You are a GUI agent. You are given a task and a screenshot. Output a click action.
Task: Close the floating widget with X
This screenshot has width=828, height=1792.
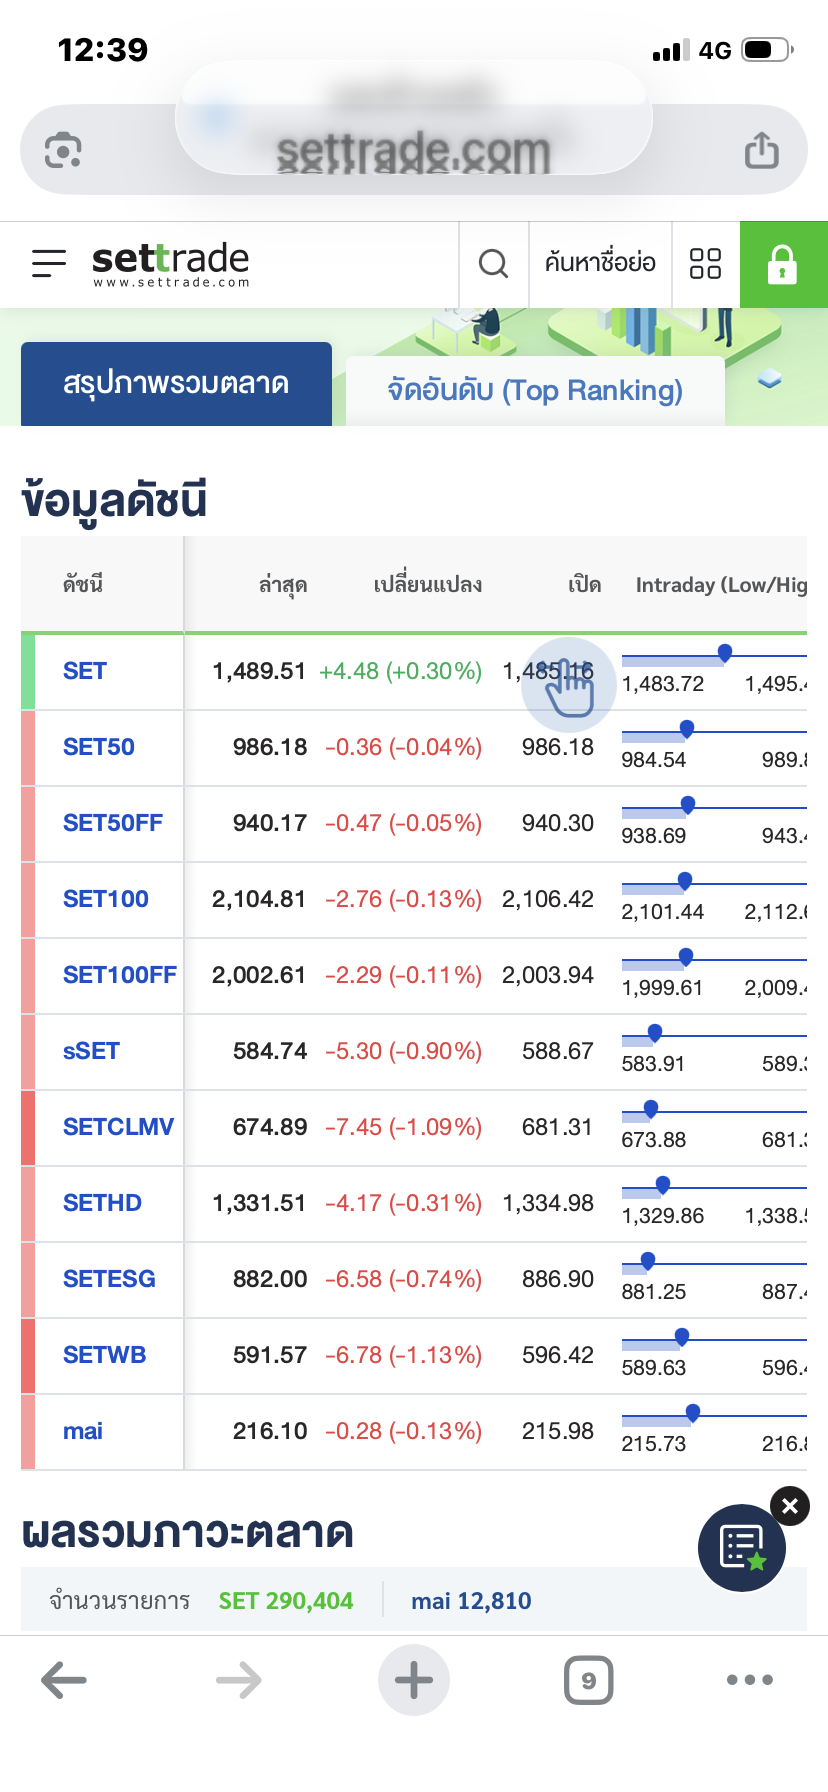pos(790,1506)
